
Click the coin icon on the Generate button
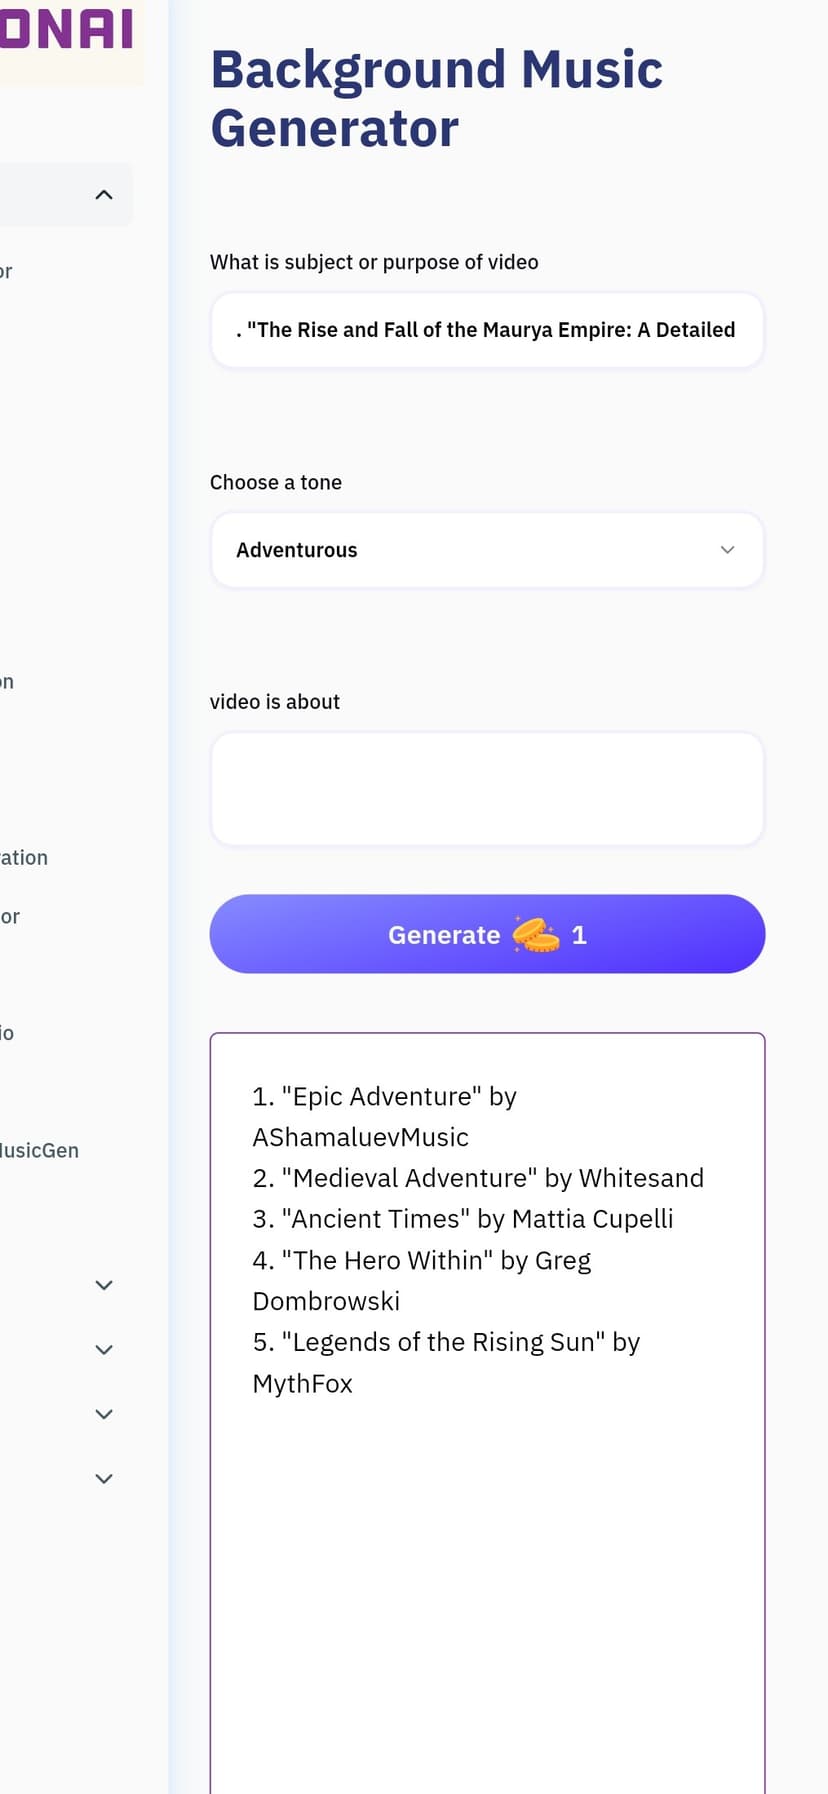(536, 935)
